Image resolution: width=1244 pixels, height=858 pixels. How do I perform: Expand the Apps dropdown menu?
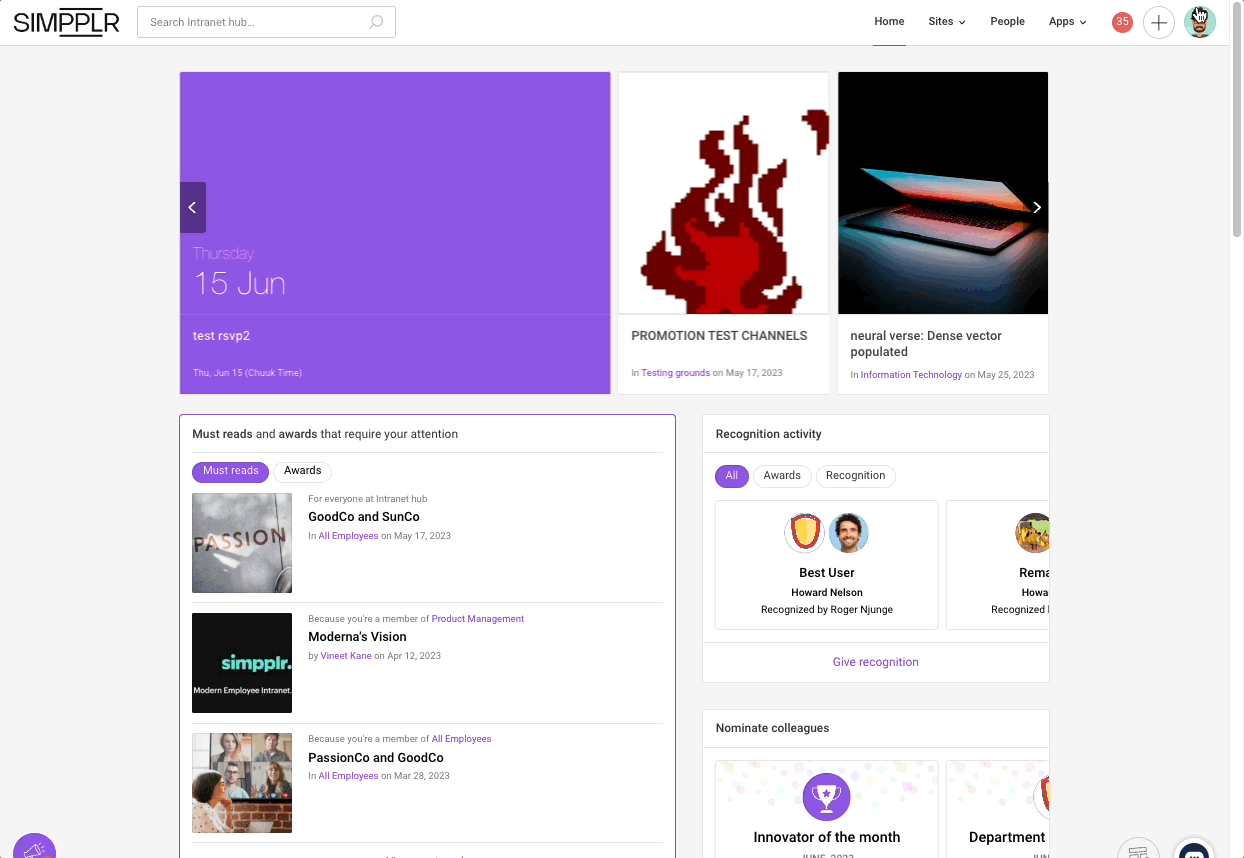coord(1067,22)
